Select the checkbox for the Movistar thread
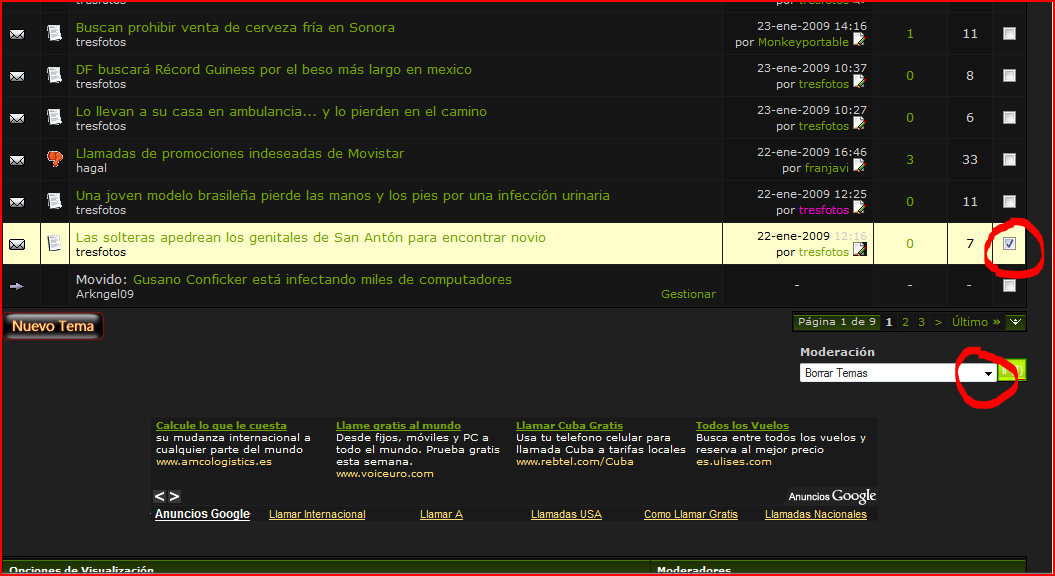This screenshot has height=576, width=1055. pos(1009,159)
